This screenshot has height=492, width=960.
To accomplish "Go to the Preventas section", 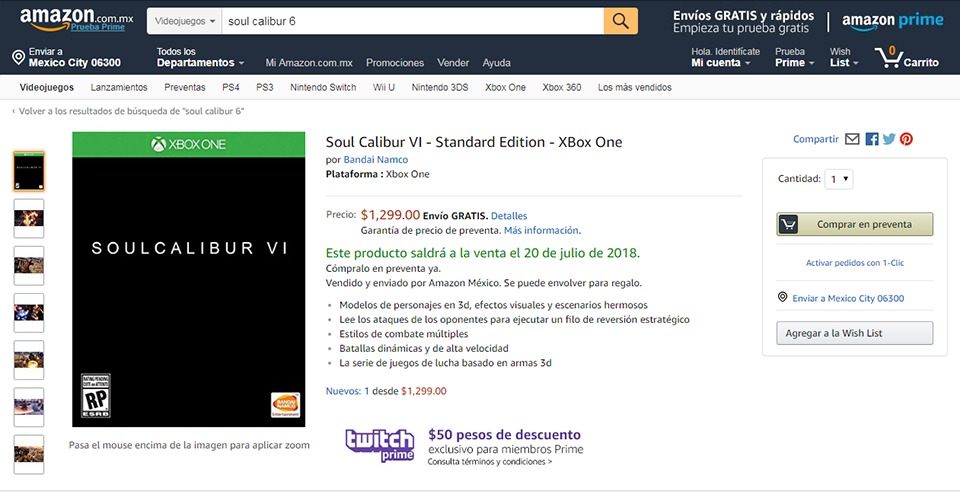I will 184,88.
